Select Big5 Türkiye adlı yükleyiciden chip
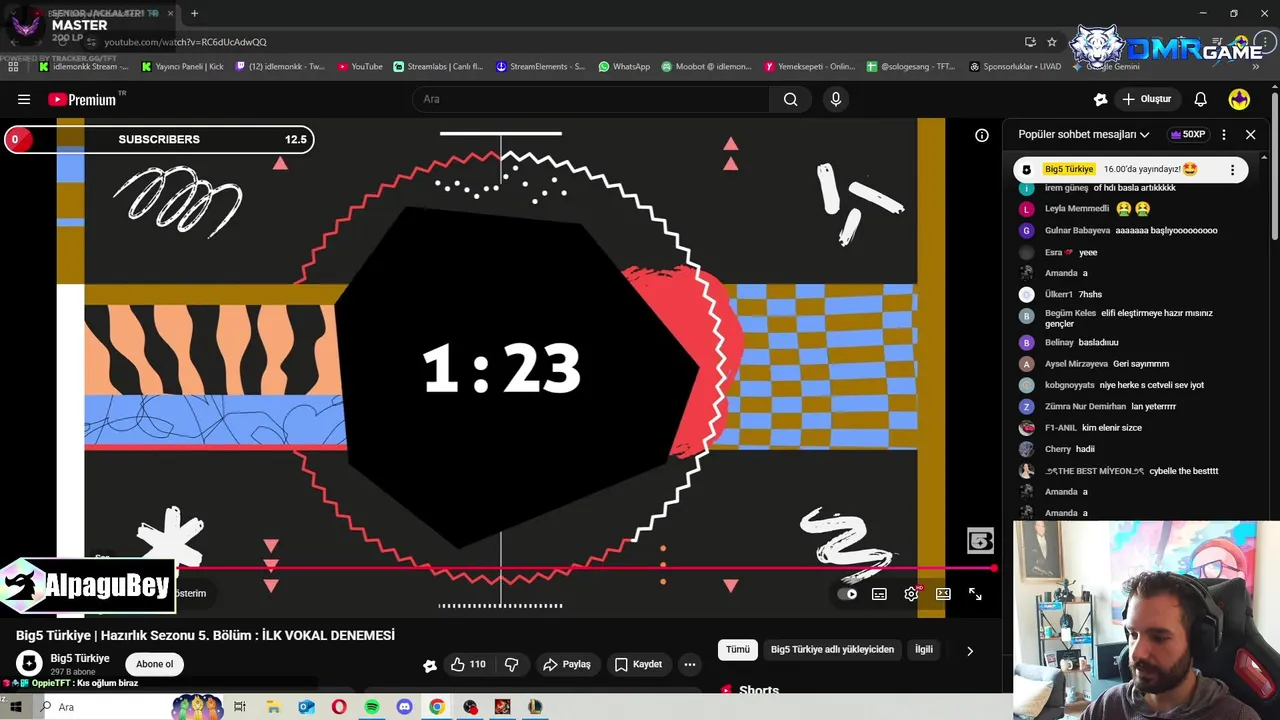The width and height of the screenshot is (1280, 720). point(832,650)
